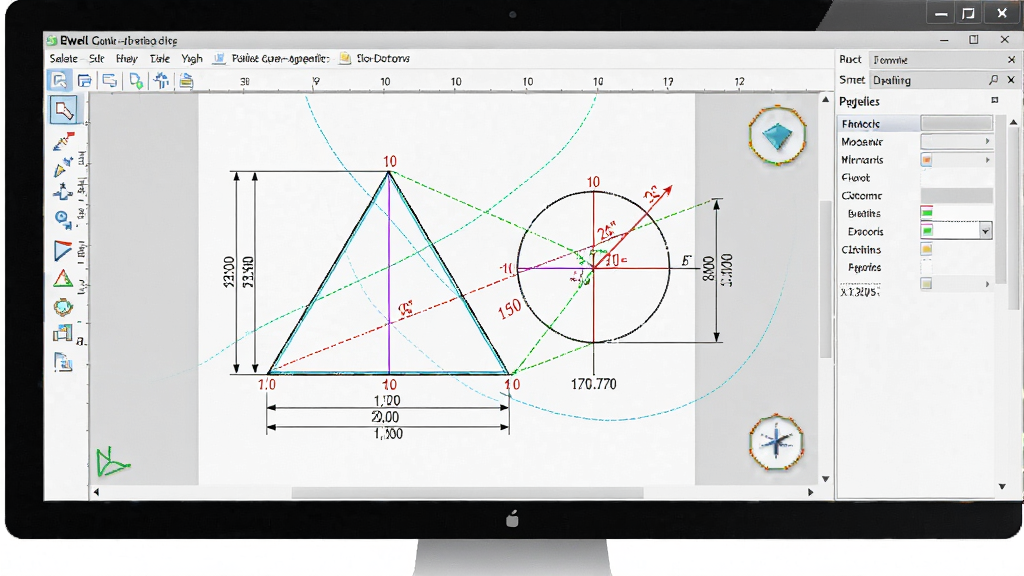Image resolution: width=1024 pixels, height=576 pixels.
Task: Open the Tiale menu
Action: [159, 59]
